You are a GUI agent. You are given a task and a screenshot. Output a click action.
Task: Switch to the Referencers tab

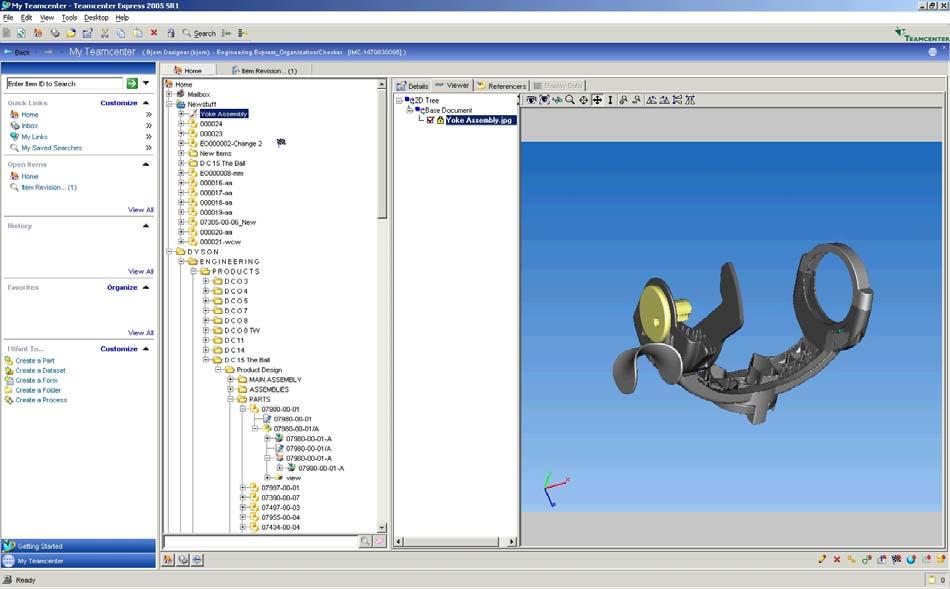tap(501, 85)
